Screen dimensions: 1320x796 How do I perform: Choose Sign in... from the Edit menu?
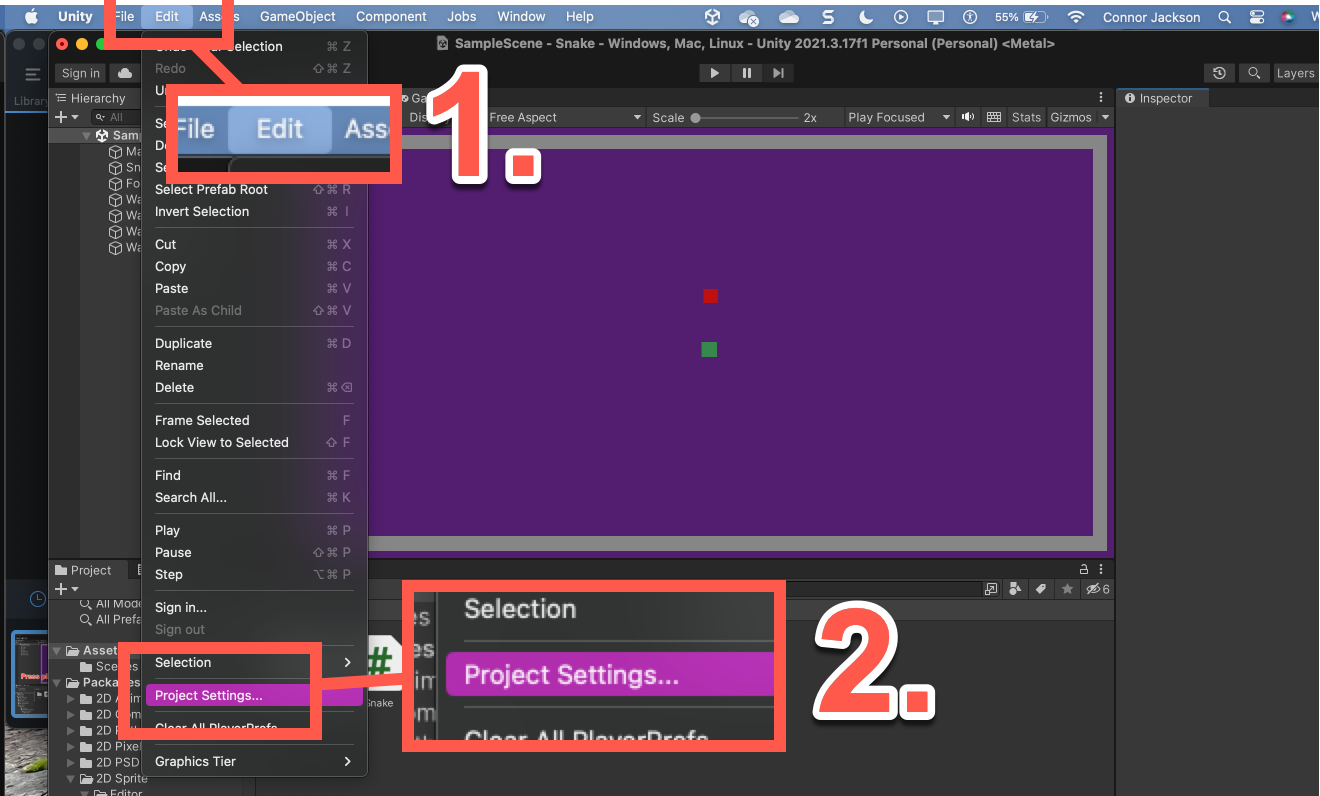[x=254, y=607]
